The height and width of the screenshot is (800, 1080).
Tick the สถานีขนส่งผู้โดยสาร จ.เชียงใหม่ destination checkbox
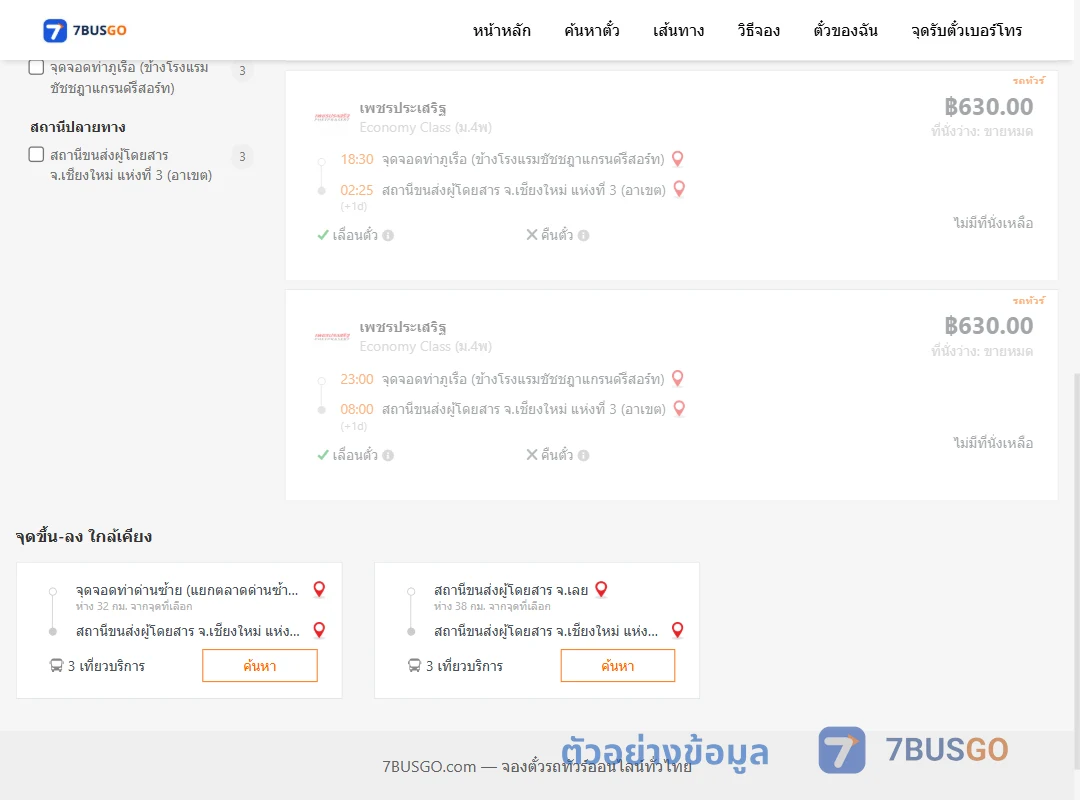coord(37,154)
